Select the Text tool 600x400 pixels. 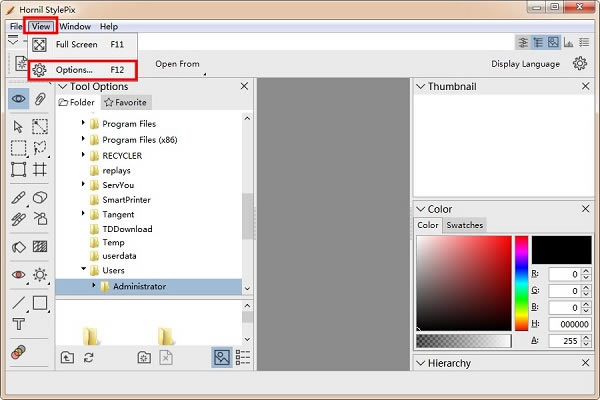[x=18, y=324]
